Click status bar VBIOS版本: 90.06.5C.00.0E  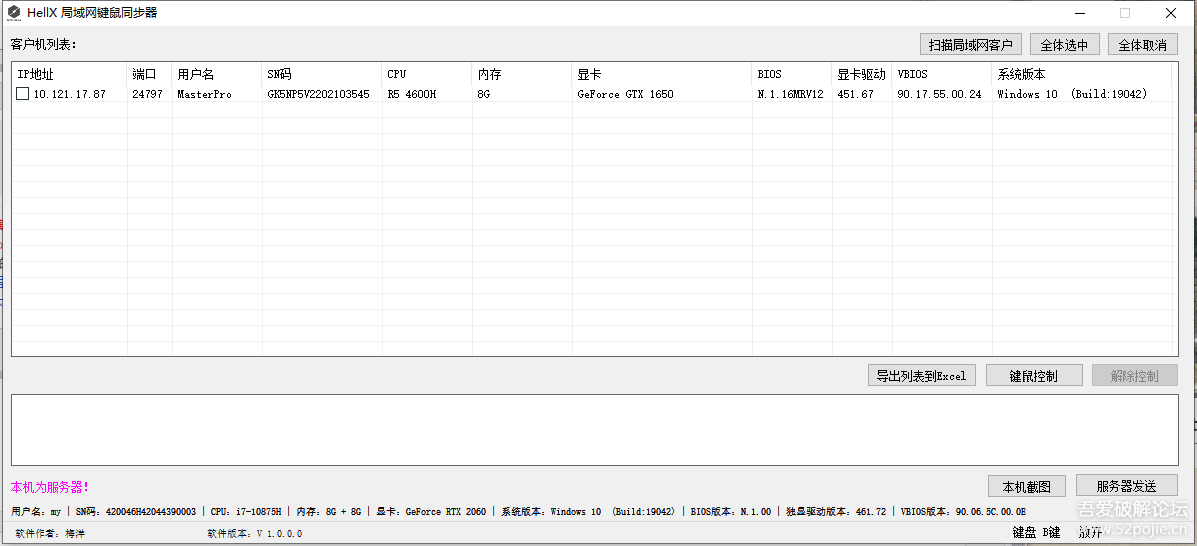[963, 512]
